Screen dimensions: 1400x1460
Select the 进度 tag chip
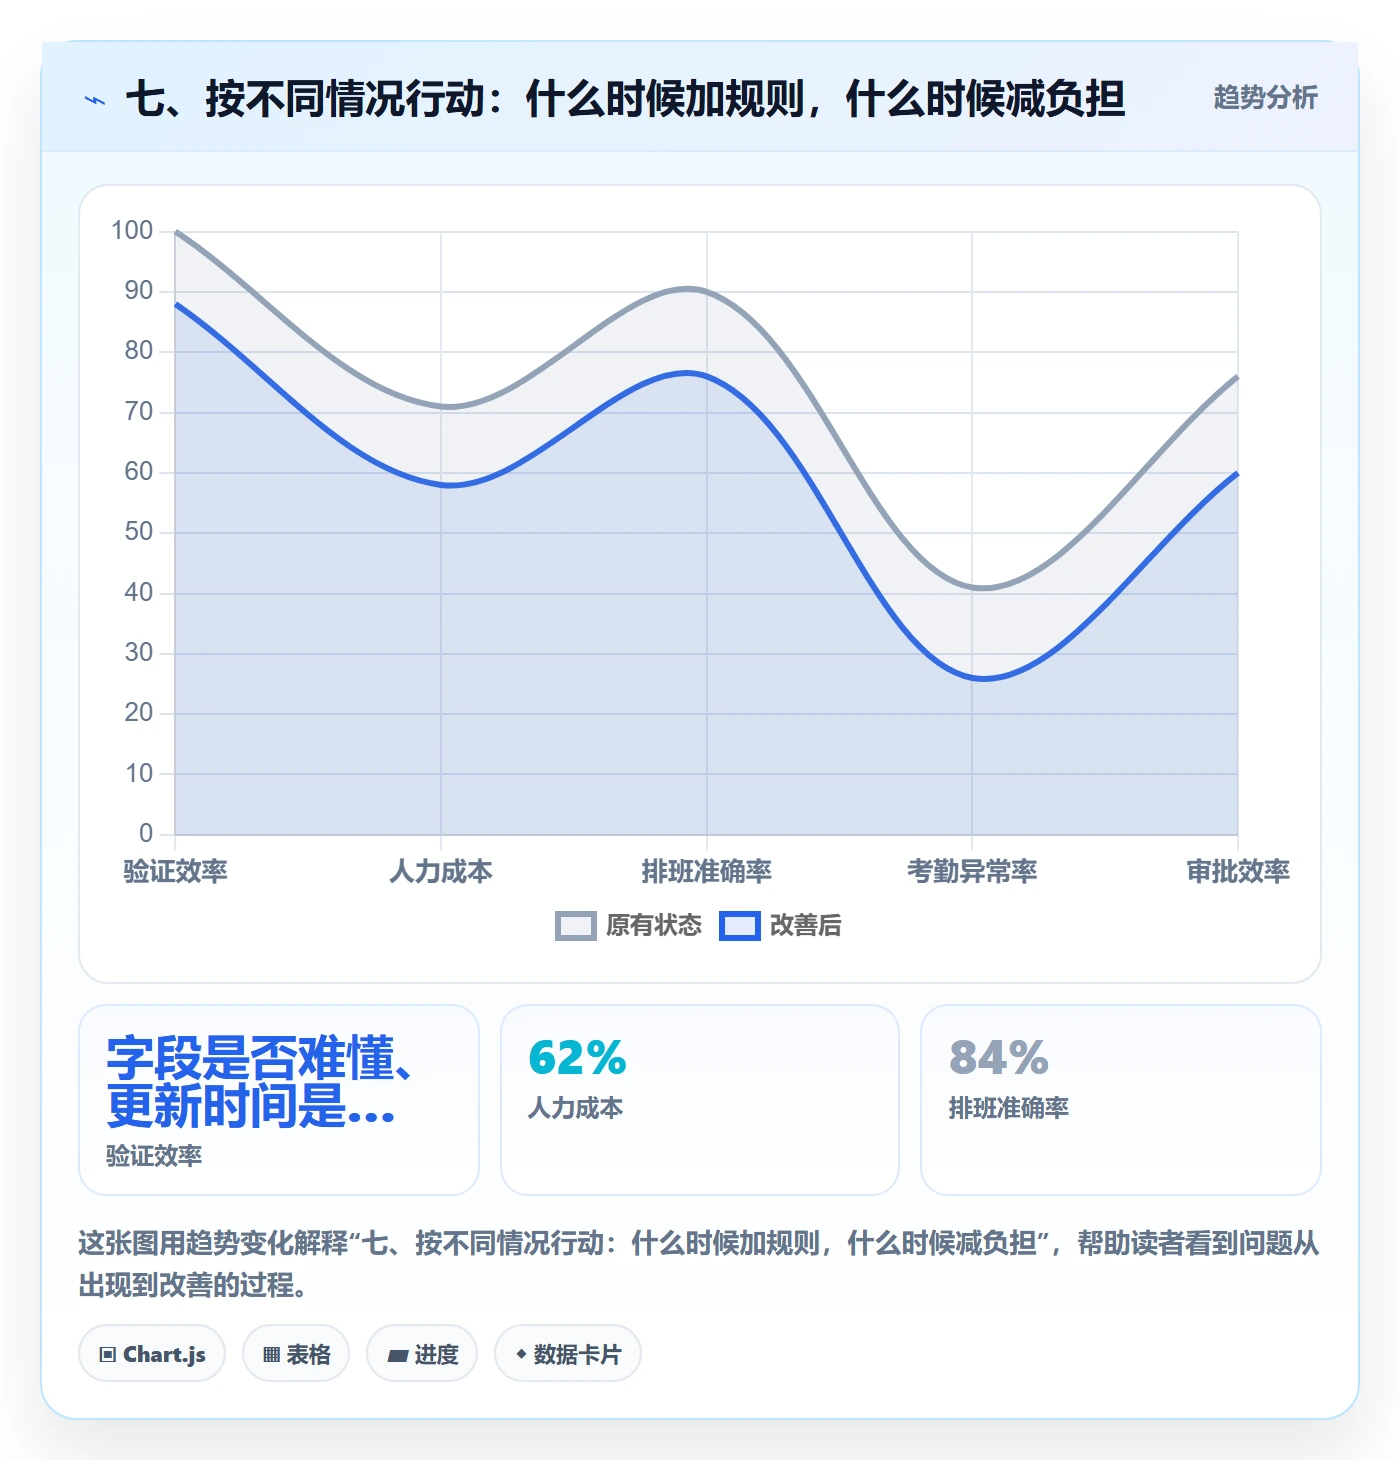[422, 1354]
